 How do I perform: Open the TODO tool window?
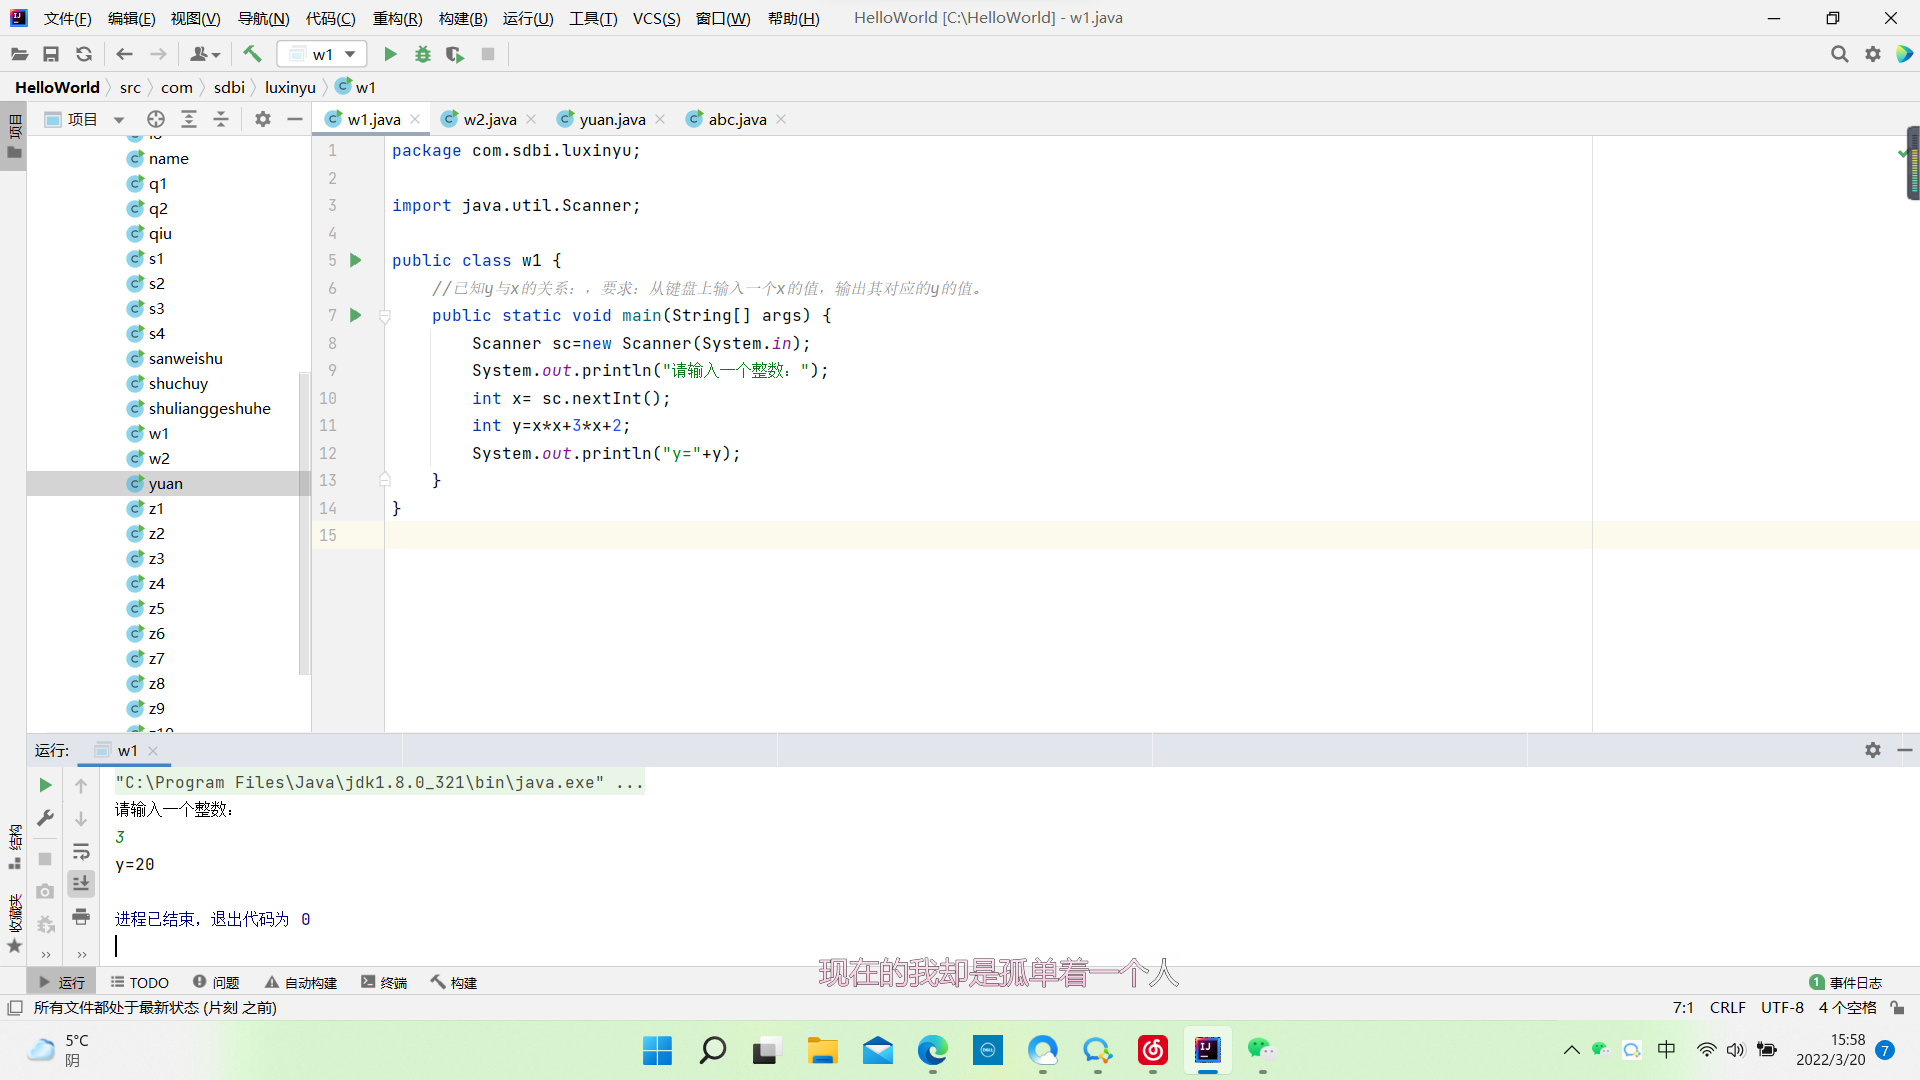pyautogui.click(x=140, y=982)
